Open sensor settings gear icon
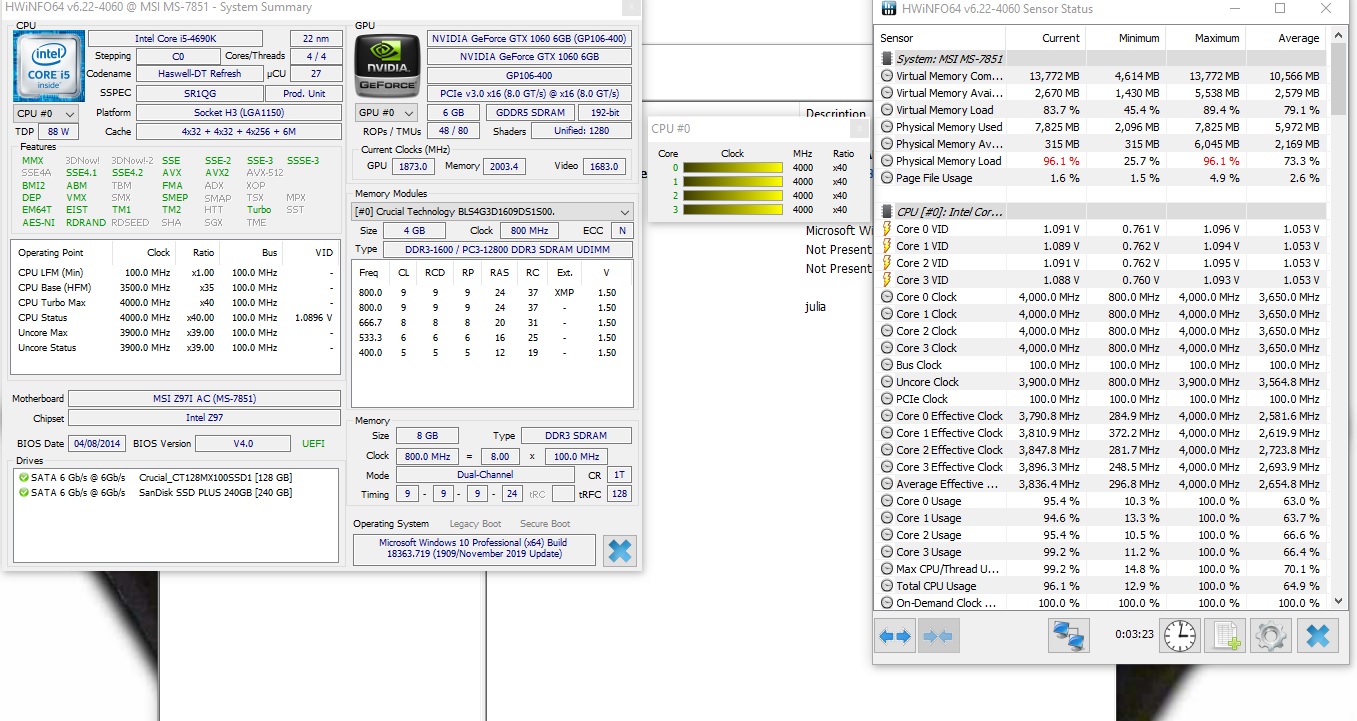The width and height of the screenshot is (1357, 721). [x=1271, y=635]
